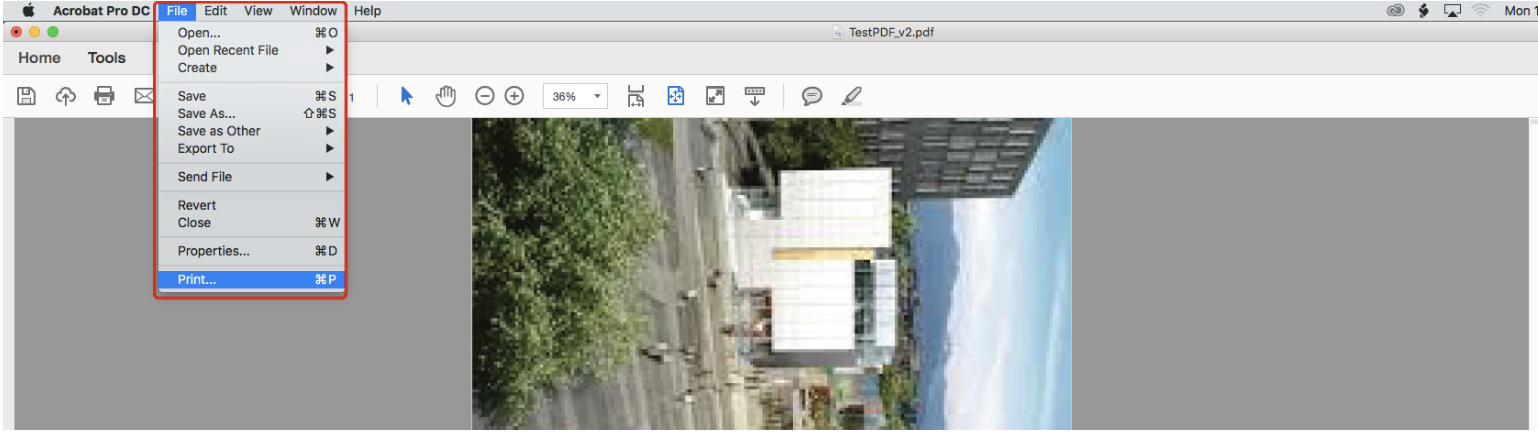Image resolution: width=1538 pixels, height=438 pixels.
Task: Open the comment speech bubble tool
Action: point(812,96)
